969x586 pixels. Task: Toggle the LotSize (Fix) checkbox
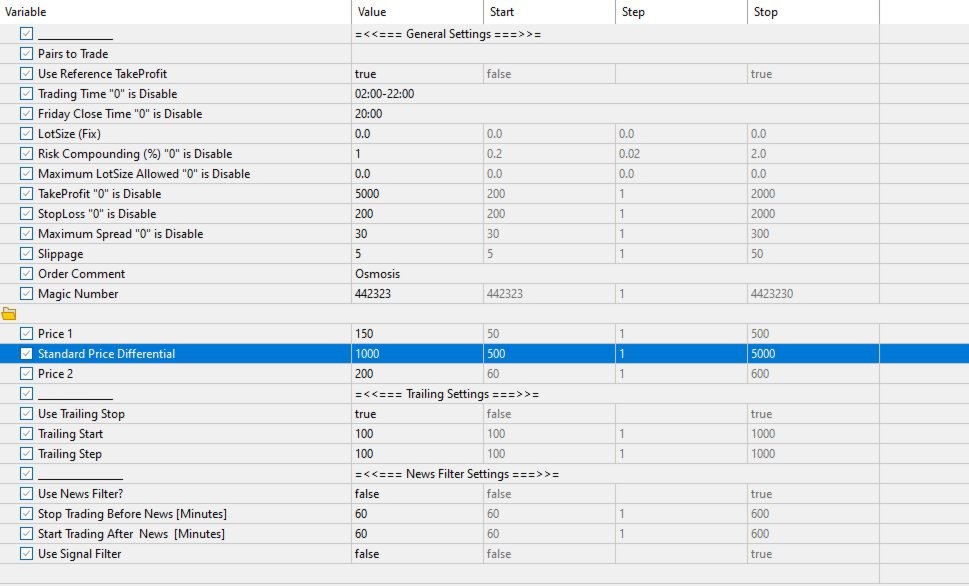point(26,134)
